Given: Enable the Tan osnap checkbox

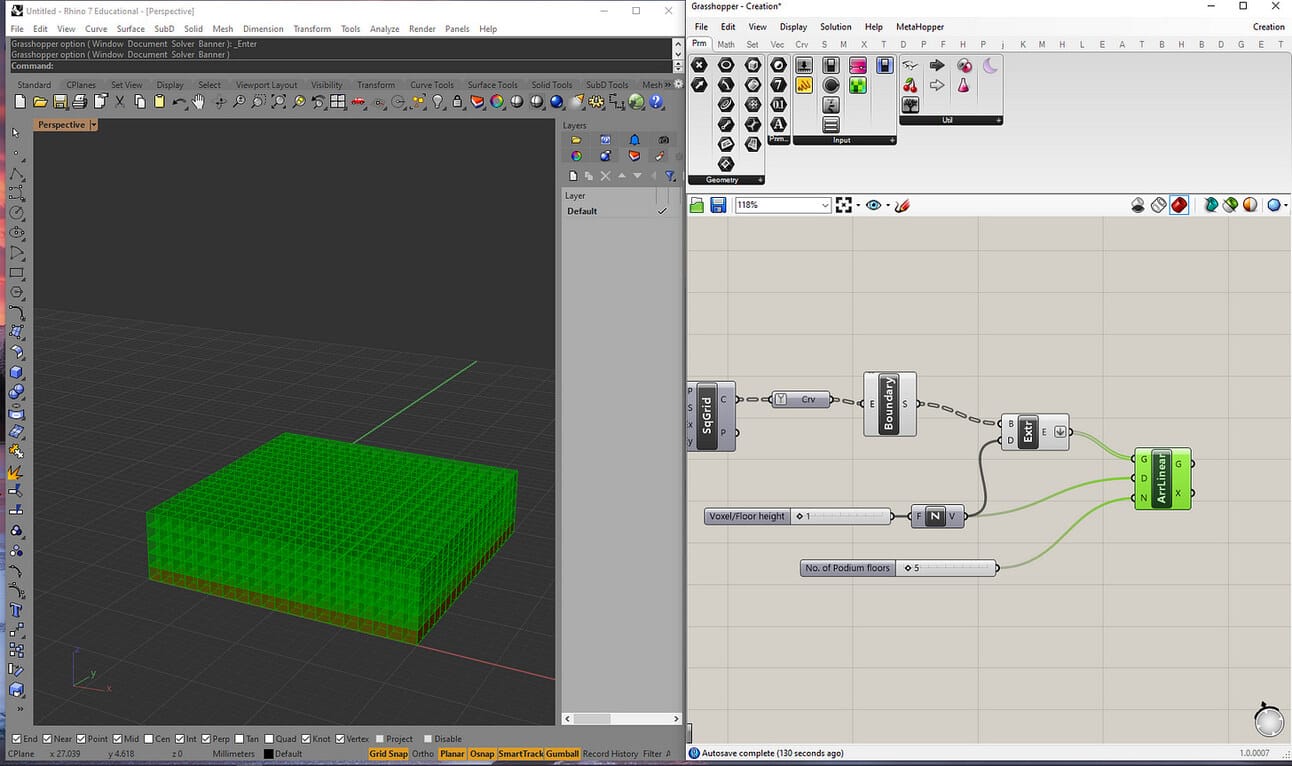Looking at the screenshot, I should pos(238,739).
